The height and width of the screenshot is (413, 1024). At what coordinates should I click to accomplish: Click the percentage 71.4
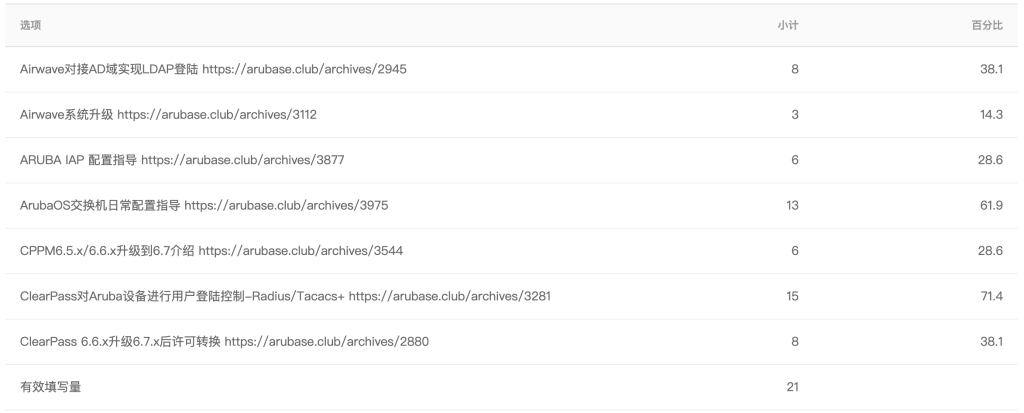[991, 296]
